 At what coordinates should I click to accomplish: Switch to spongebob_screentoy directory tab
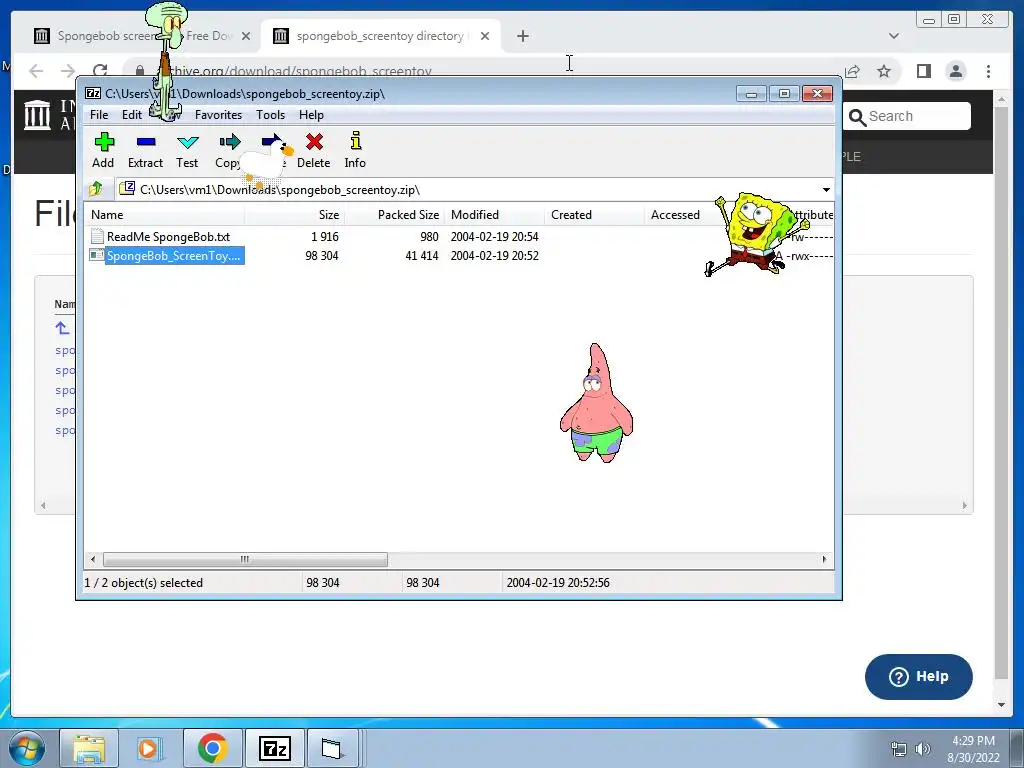[x=380, y=36]
